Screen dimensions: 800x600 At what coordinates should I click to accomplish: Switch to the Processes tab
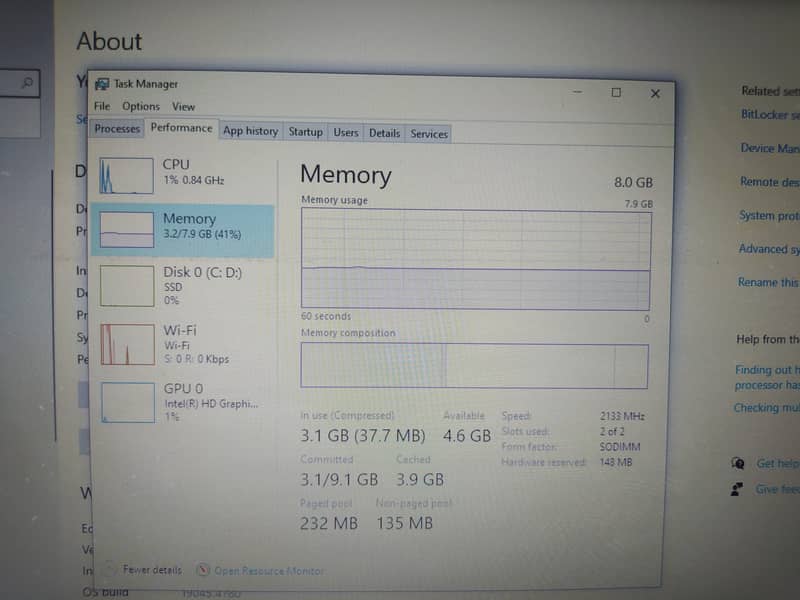[x=117, y=129]
